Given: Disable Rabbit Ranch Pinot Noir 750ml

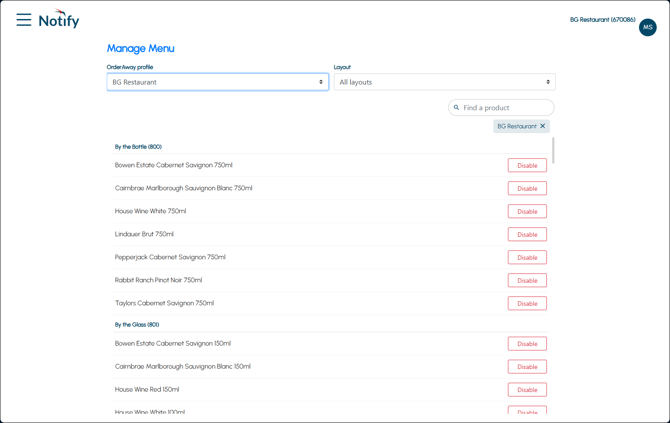Looking at the screenshot, I should click(x=527, y=281).
